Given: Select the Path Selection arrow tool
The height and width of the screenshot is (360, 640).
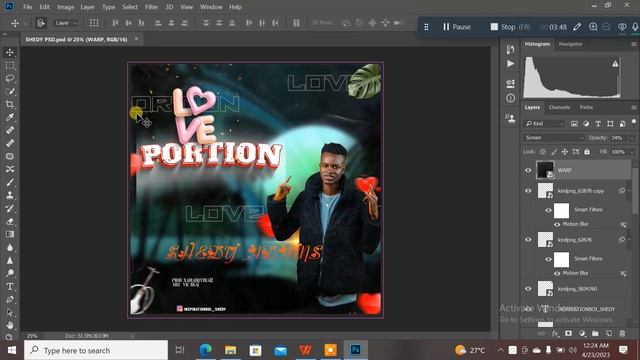Looking at the screenshot, I should coord(10,313).
